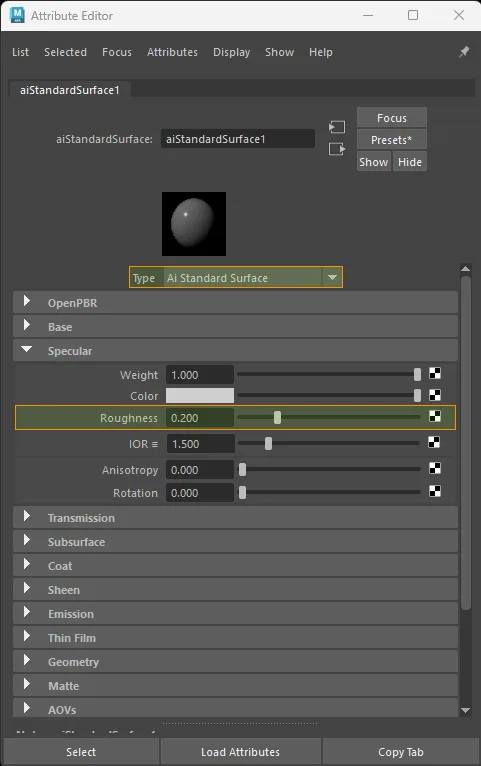This screenshot has height=766, width=481.
Task: Click the Specular Weight texture map icon
Action: point(435,374)
